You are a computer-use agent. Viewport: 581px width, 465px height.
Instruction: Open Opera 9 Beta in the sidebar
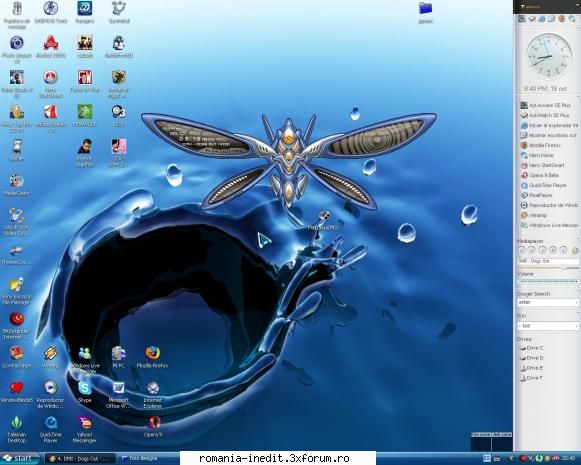click(540, 175)
